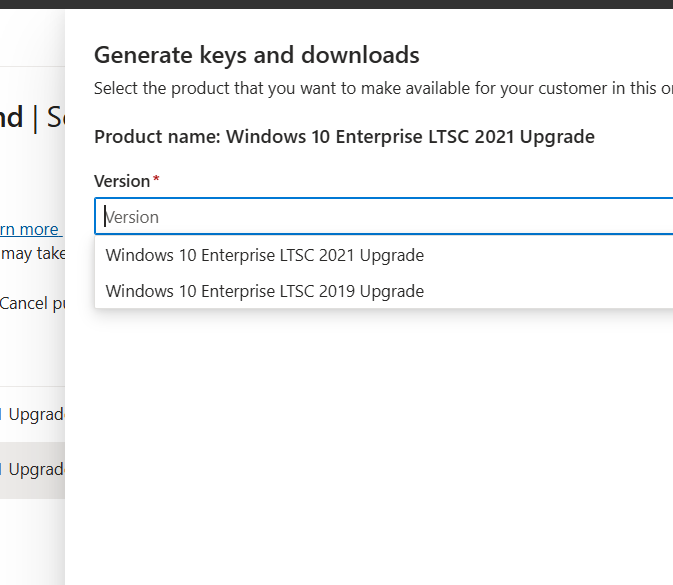Select Windows 10 Enterprise LTSC 2019 Upgrade option
Screen dimensions: 673x585
[x=384, y=291]
